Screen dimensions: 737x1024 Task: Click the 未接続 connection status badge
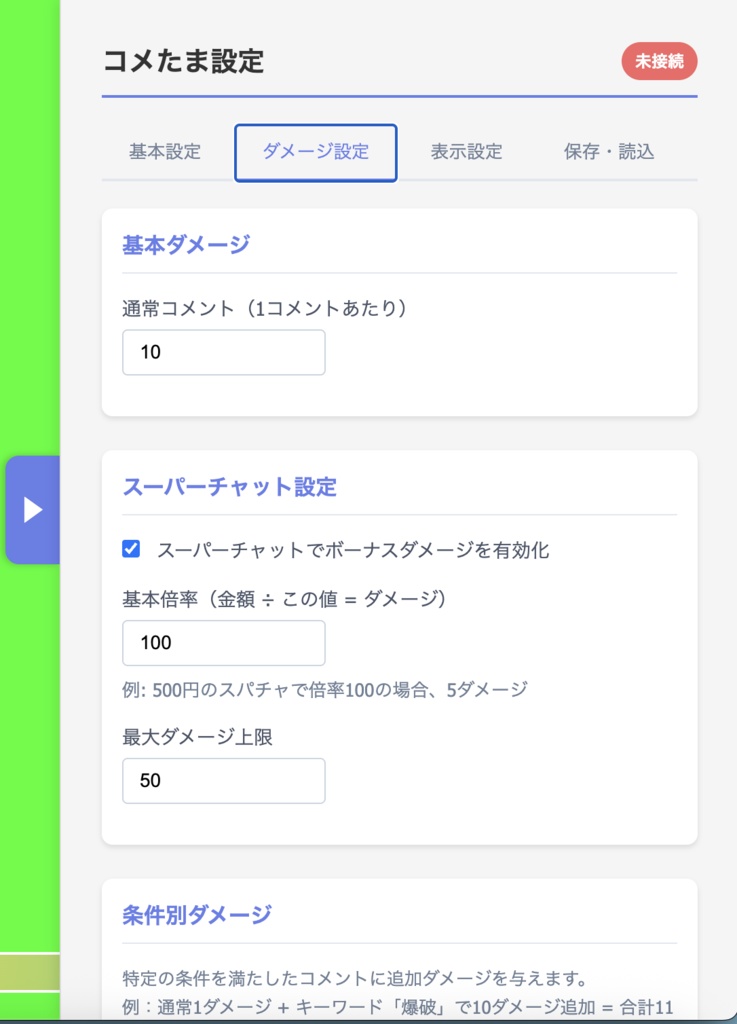point(661,61)
